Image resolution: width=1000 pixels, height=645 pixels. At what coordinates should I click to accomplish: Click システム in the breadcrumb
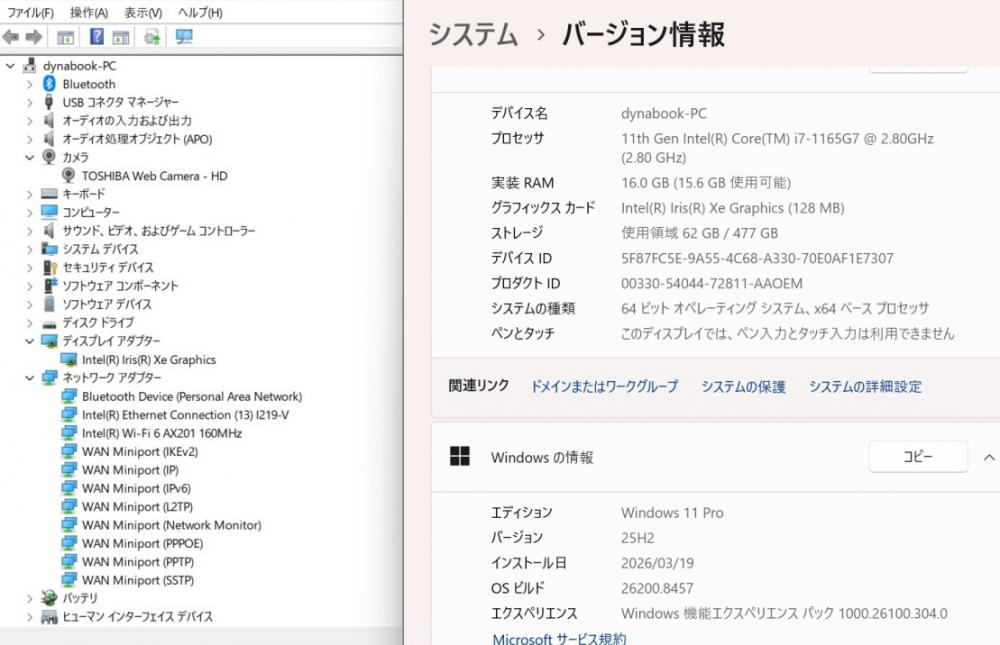point(473,34)
